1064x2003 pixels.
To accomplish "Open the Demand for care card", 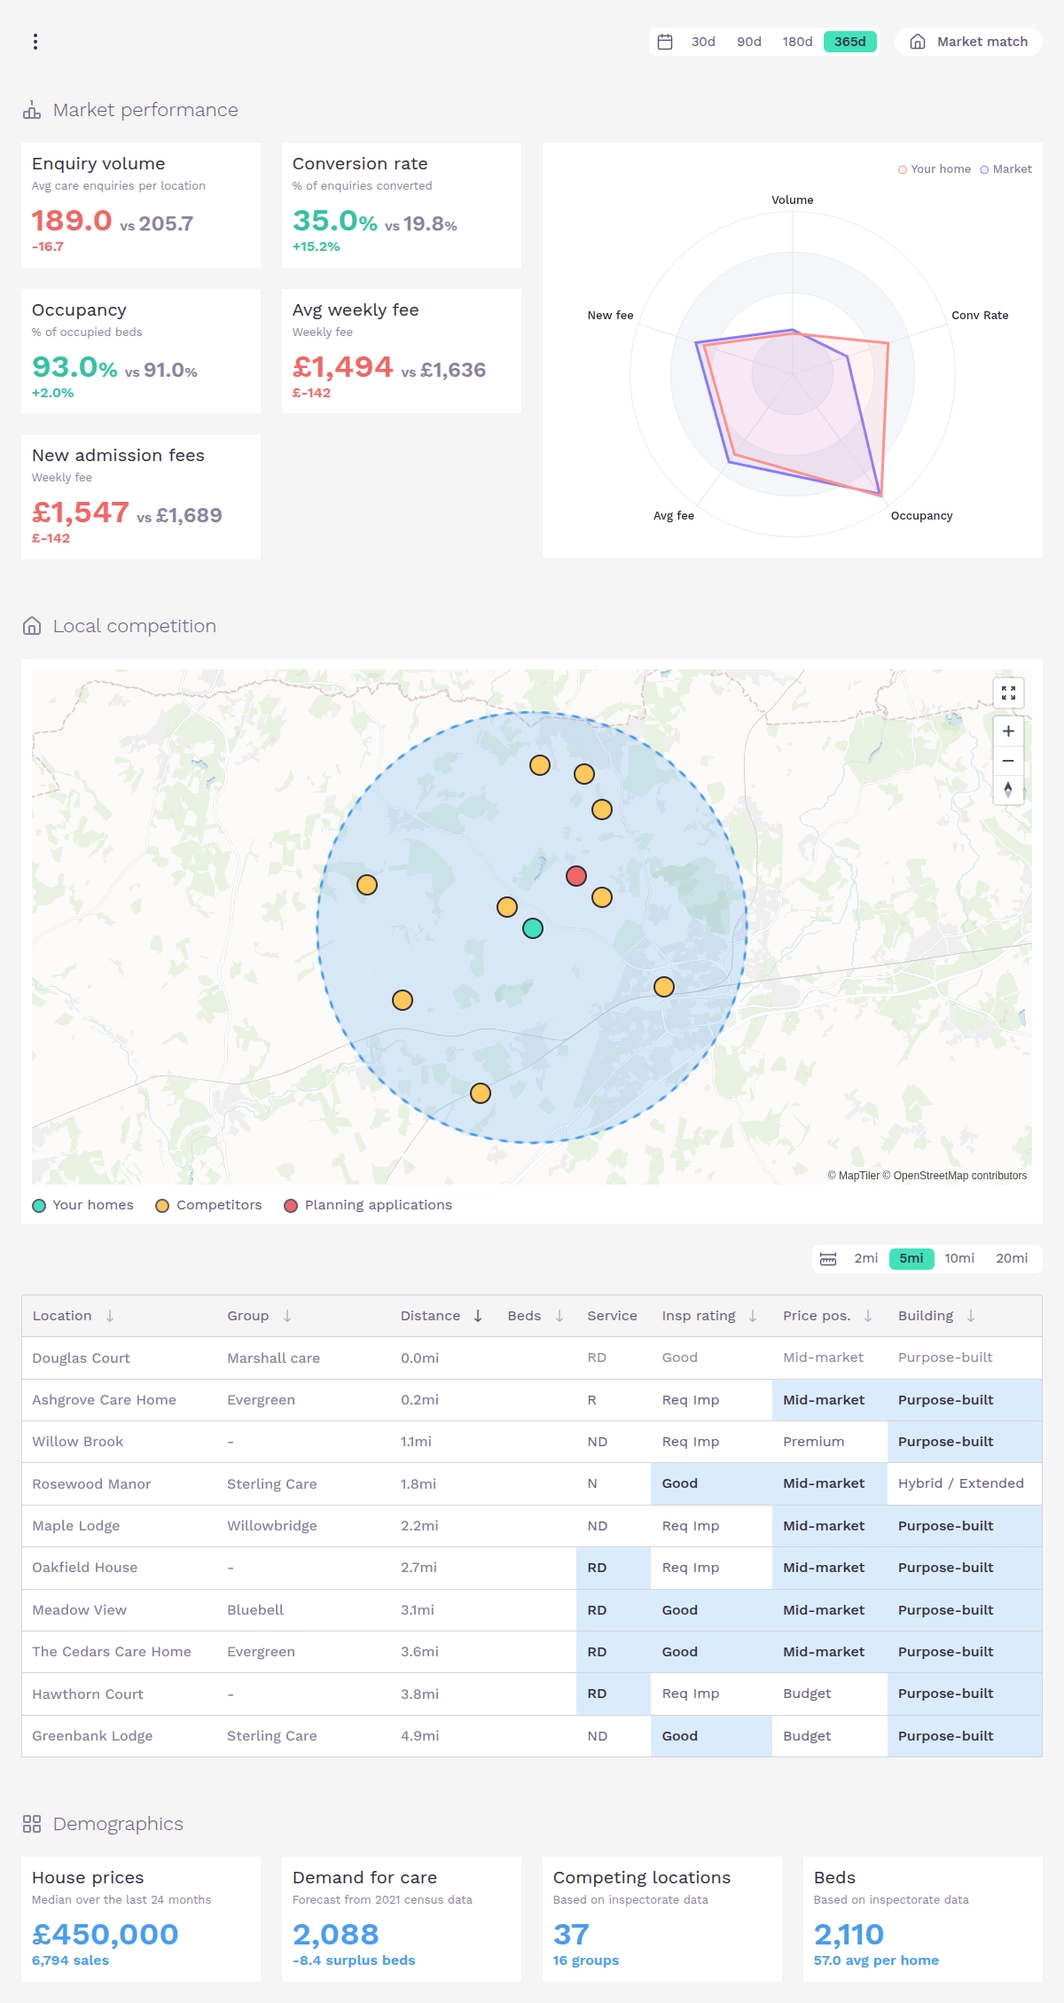I will pyautogui.click(x=401, y=1919).
